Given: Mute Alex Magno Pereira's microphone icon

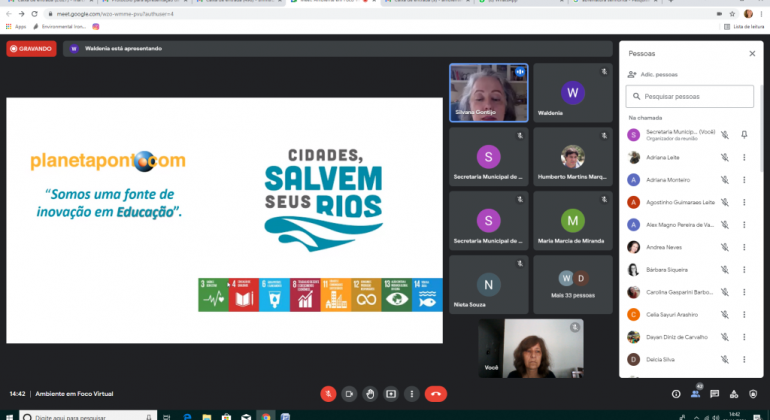Looking at the screenshot, I should 725,225.
